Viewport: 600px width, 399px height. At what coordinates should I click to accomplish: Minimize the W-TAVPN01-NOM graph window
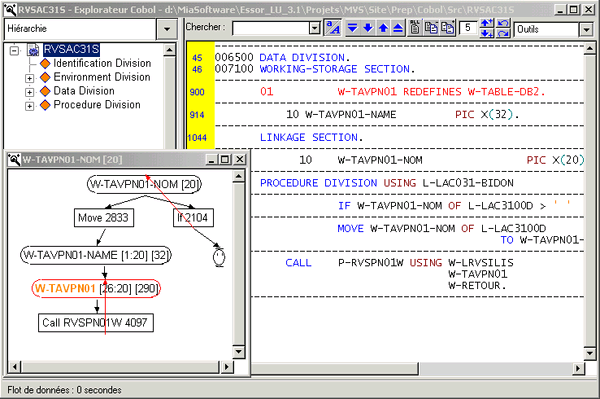pyautogui.click(x=212, y=159)
